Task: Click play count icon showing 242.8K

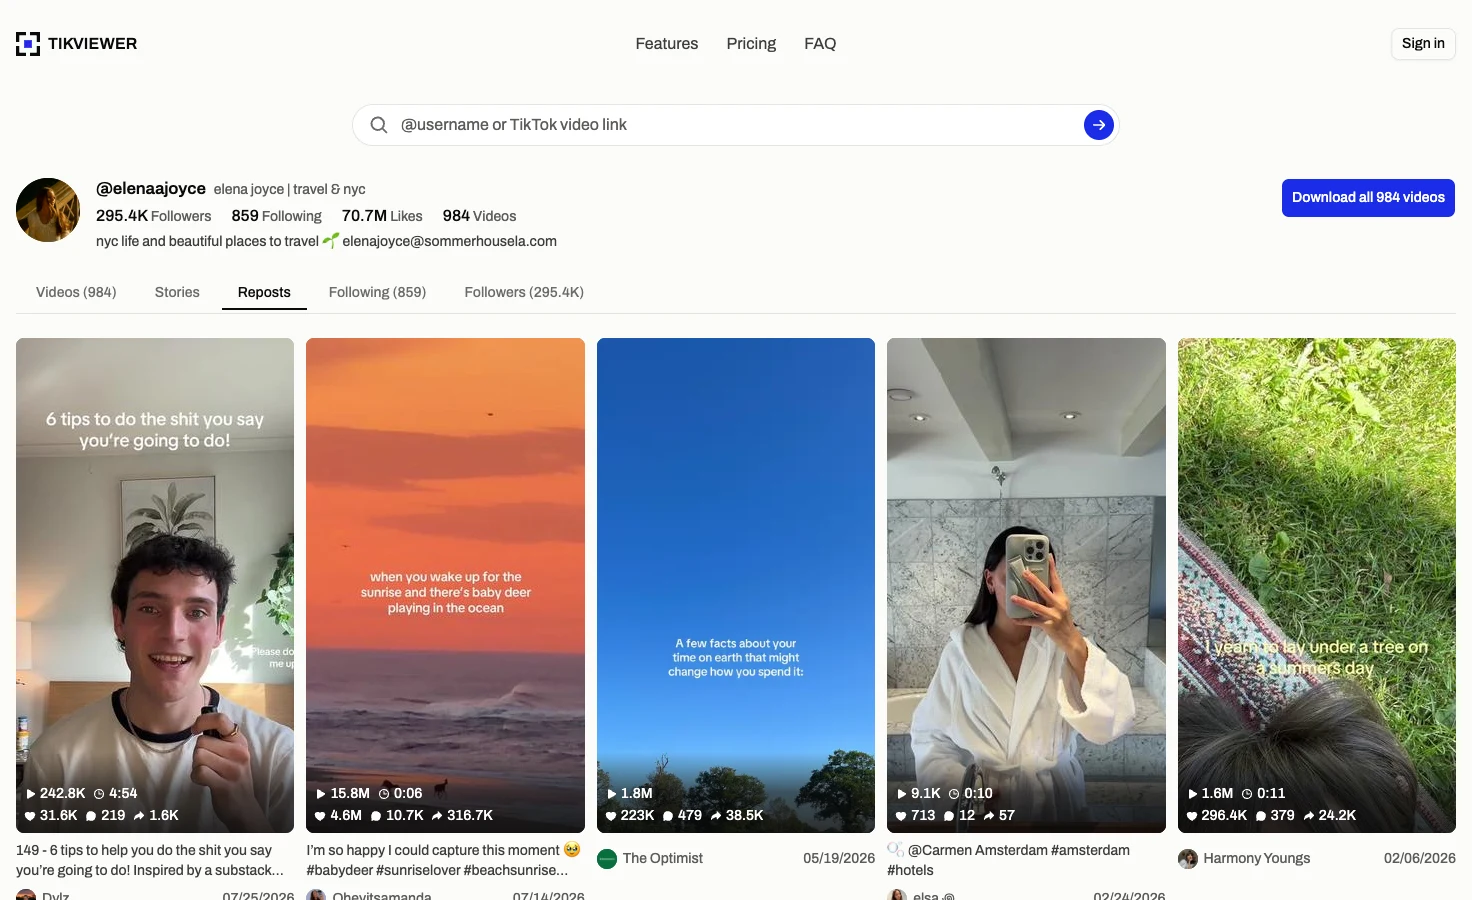Action: [x=31, y=794]
